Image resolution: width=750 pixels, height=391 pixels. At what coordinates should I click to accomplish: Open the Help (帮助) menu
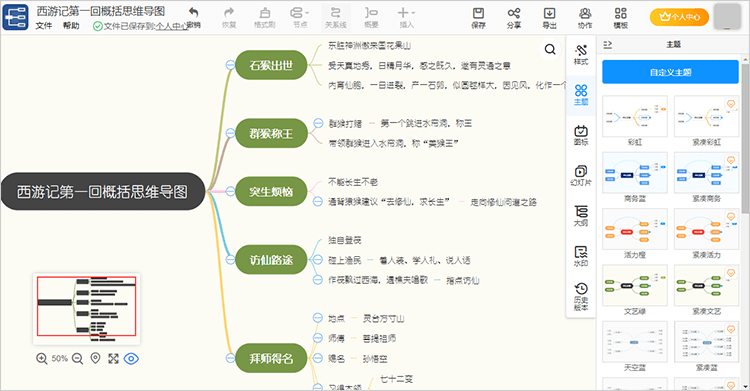point(71,25)
